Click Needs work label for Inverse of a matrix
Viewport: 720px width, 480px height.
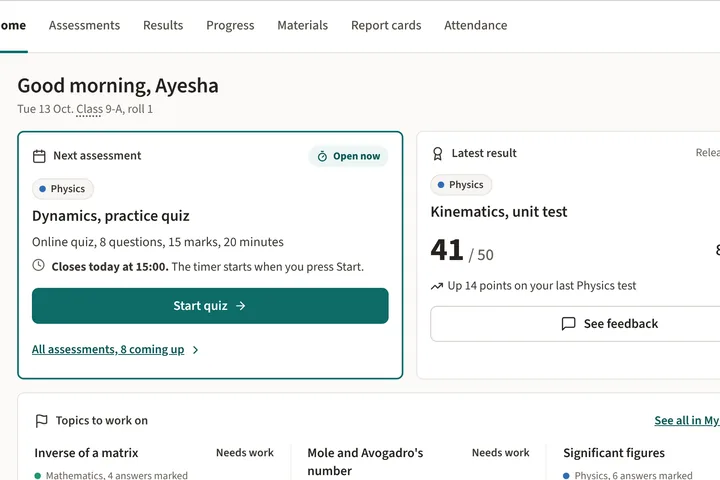[x=245, y=453]
